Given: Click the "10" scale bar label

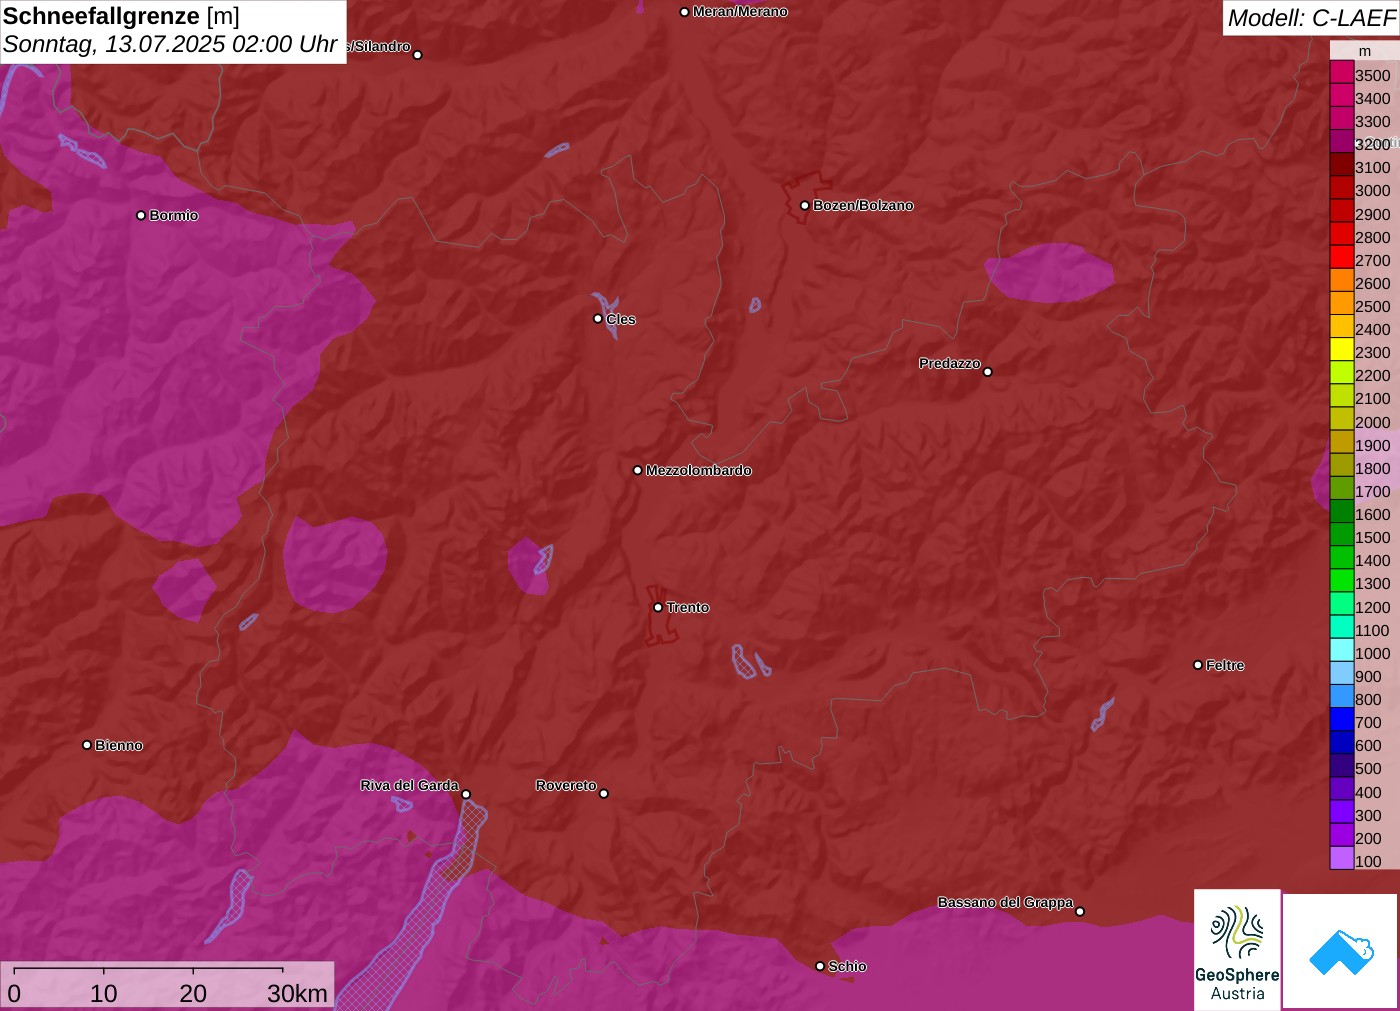Looking at the screenshot, I should click(104, 993).
